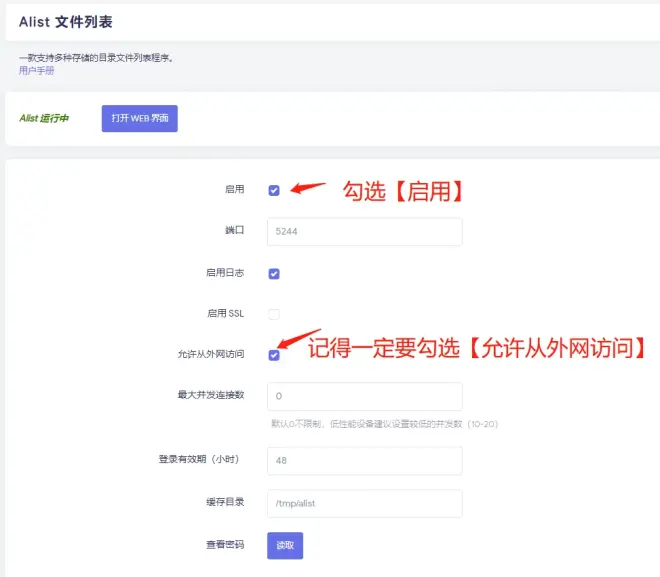Open the 用户手册 link
The width and height of the screenshot is (660, 577).
click(37, 70)
